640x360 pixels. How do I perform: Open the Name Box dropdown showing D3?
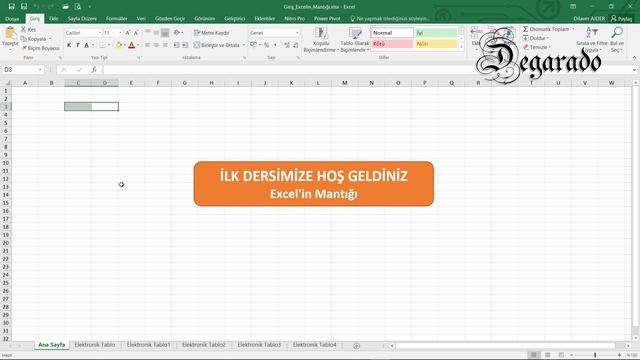pyautogui.click(x=40, y=70)
